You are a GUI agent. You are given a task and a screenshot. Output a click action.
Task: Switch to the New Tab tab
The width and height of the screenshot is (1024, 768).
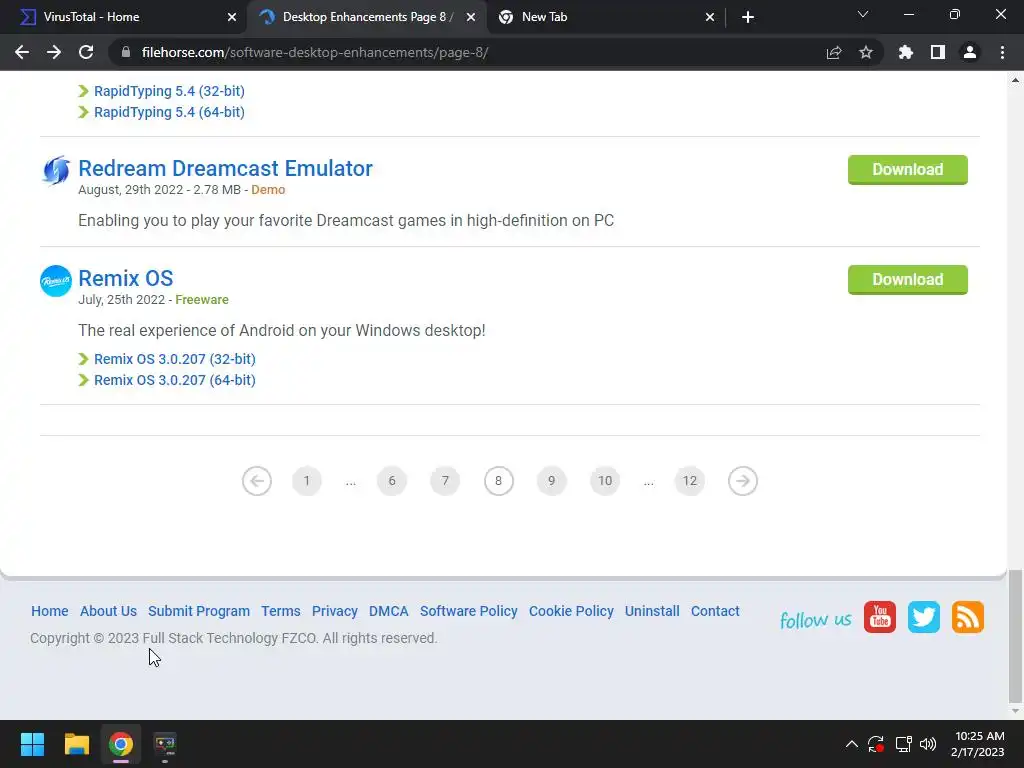pyautogui.click(x=605, y=17)
